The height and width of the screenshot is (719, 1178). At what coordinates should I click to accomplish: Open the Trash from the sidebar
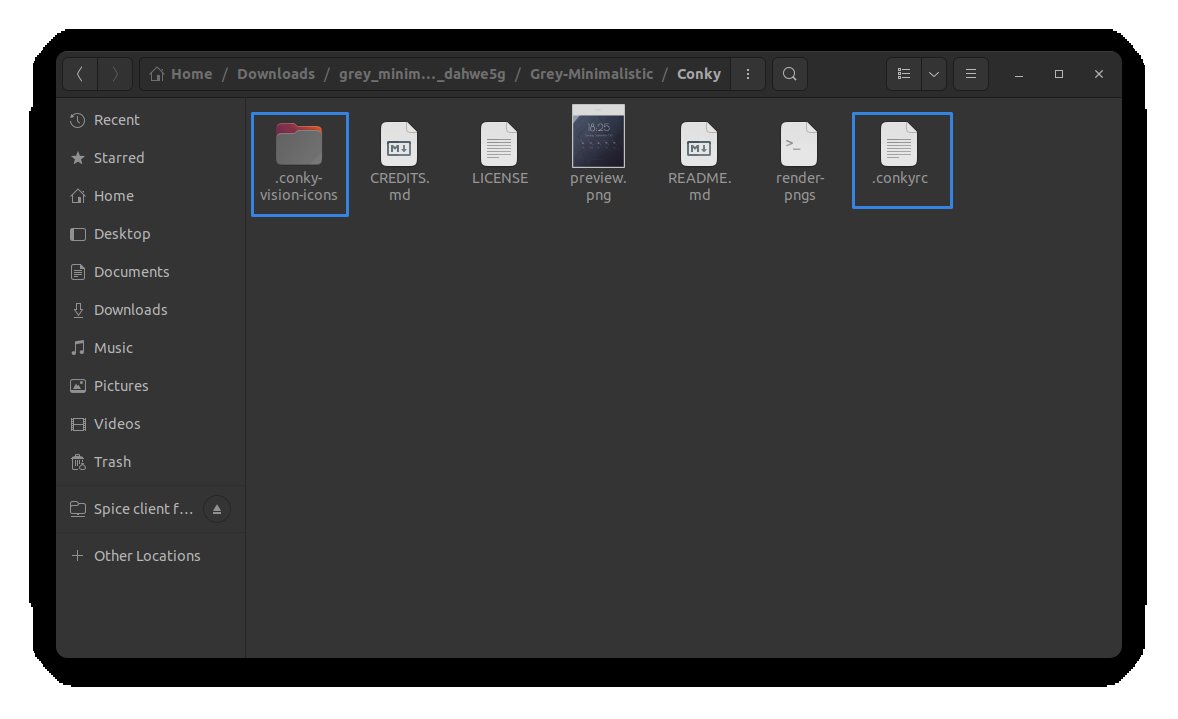(111, 462)
